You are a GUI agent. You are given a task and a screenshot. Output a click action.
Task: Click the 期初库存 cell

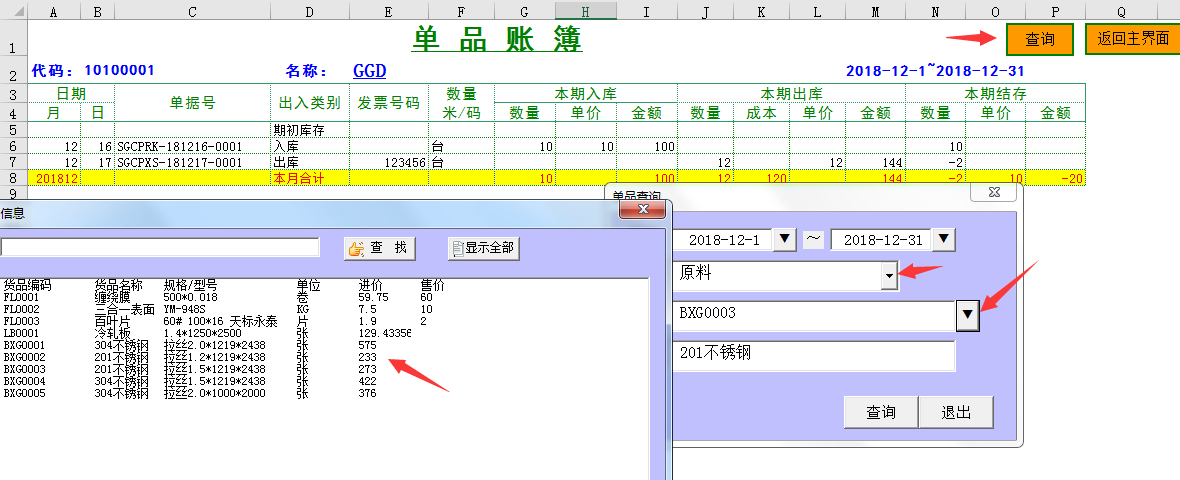310,130
